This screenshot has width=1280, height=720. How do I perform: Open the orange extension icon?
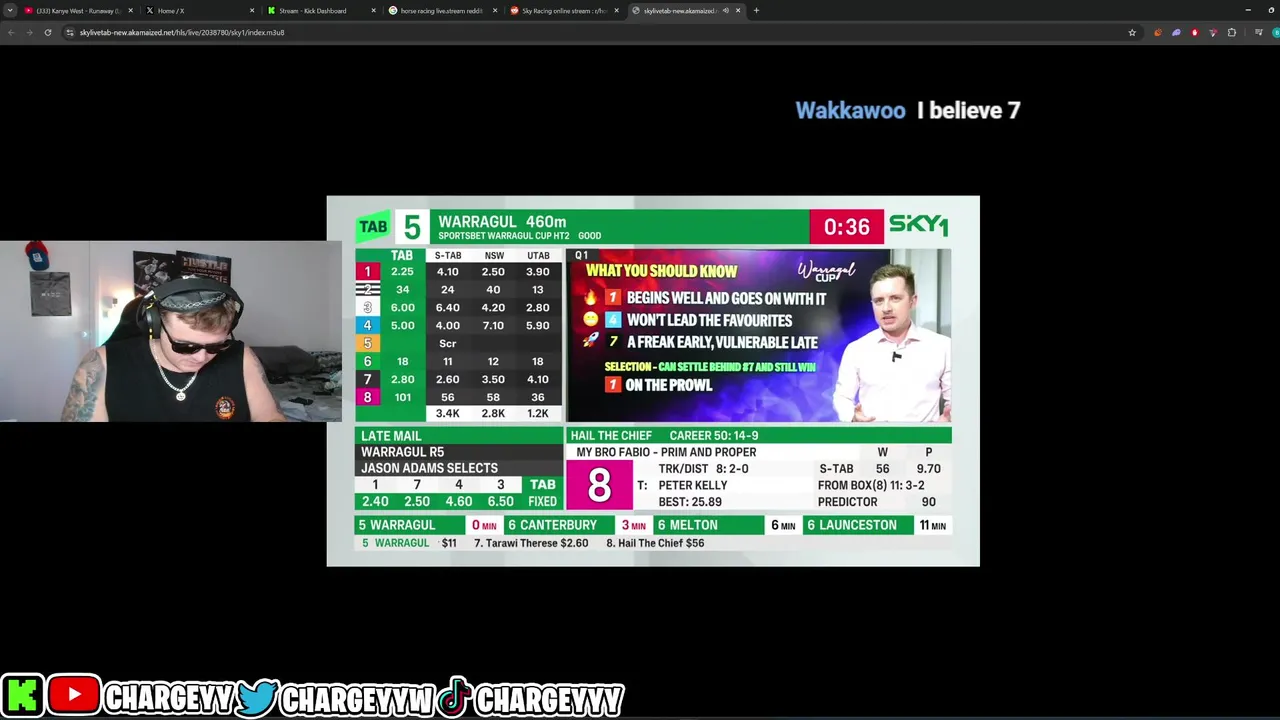pyautogui.click(x=1158, y=32)
